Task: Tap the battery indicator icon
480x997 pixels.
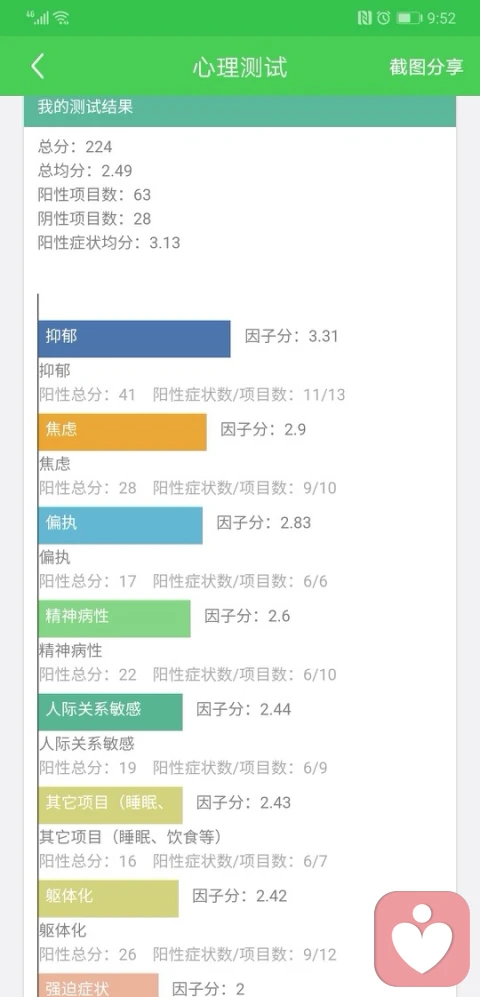Action: [x=409, y=18]
